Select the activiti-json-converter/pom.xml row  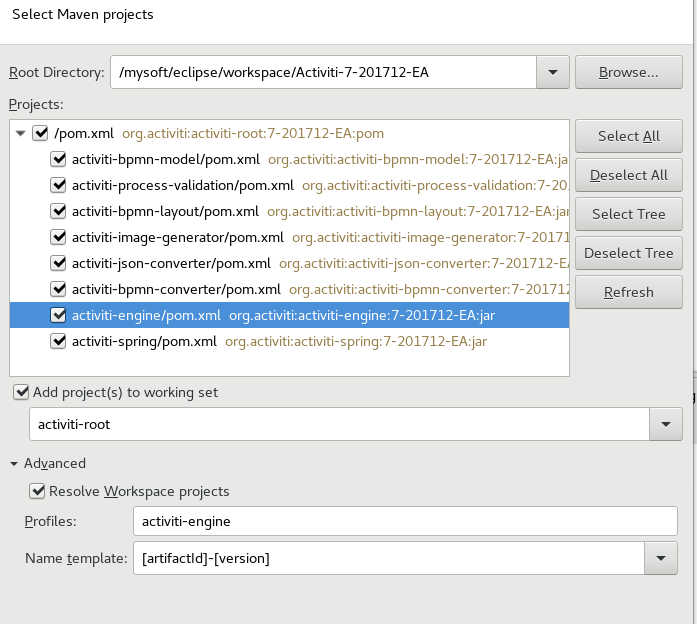tap(171, 263)
